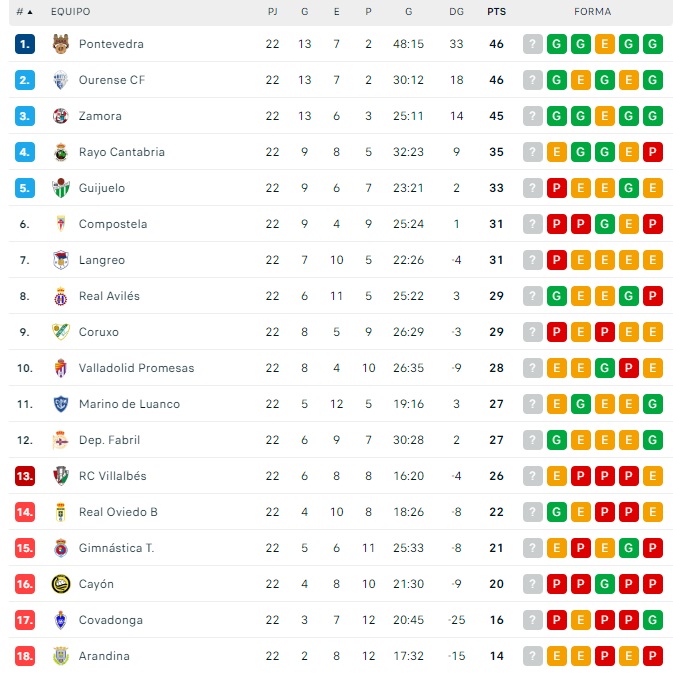673x673 pixels.
Task: Click the red position 18 badge
Action: click(25, 656)
